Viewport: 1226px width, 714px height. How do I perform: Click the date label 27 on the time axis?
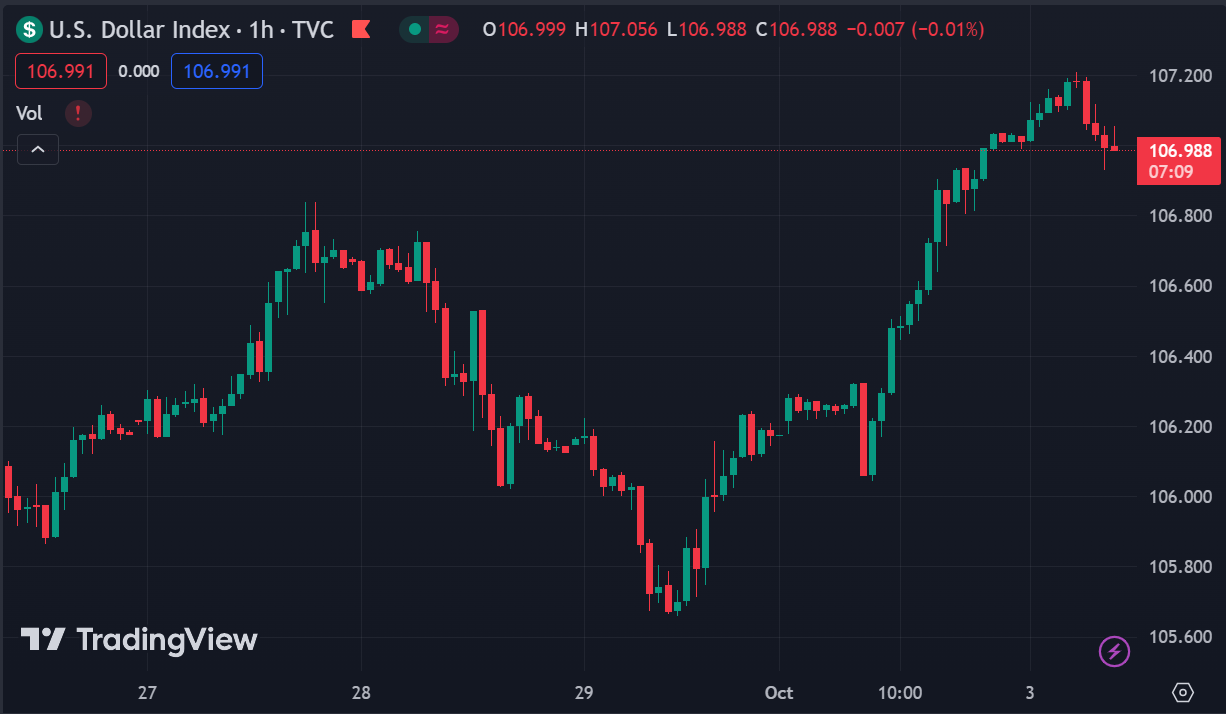coord(148,693)
